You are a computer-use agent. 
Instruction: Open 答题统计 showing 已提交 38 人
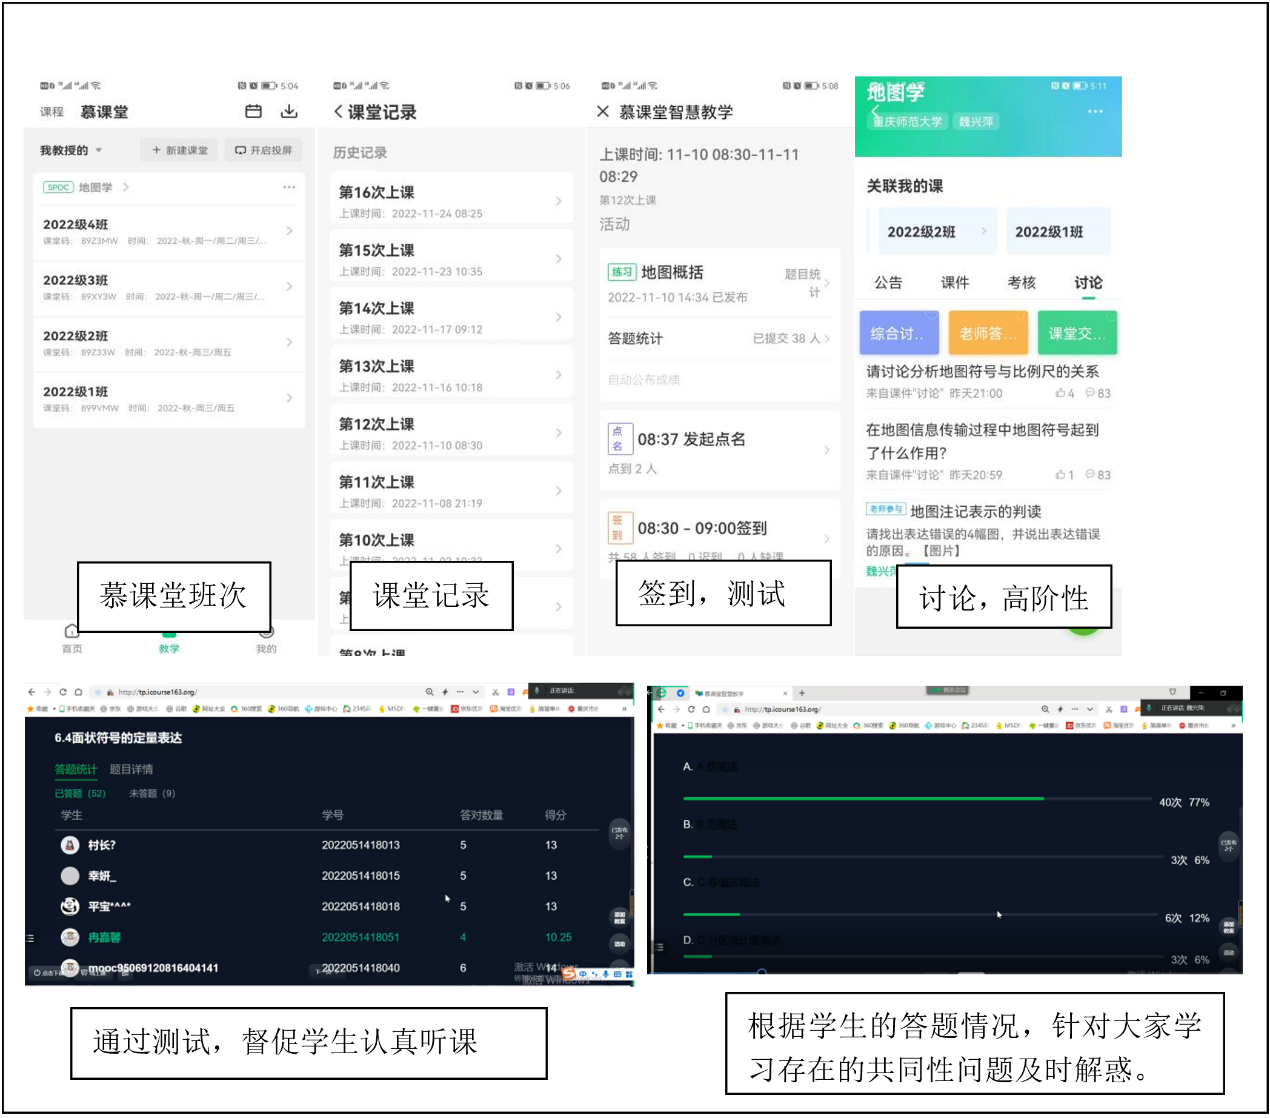click(x=719, y=338)
